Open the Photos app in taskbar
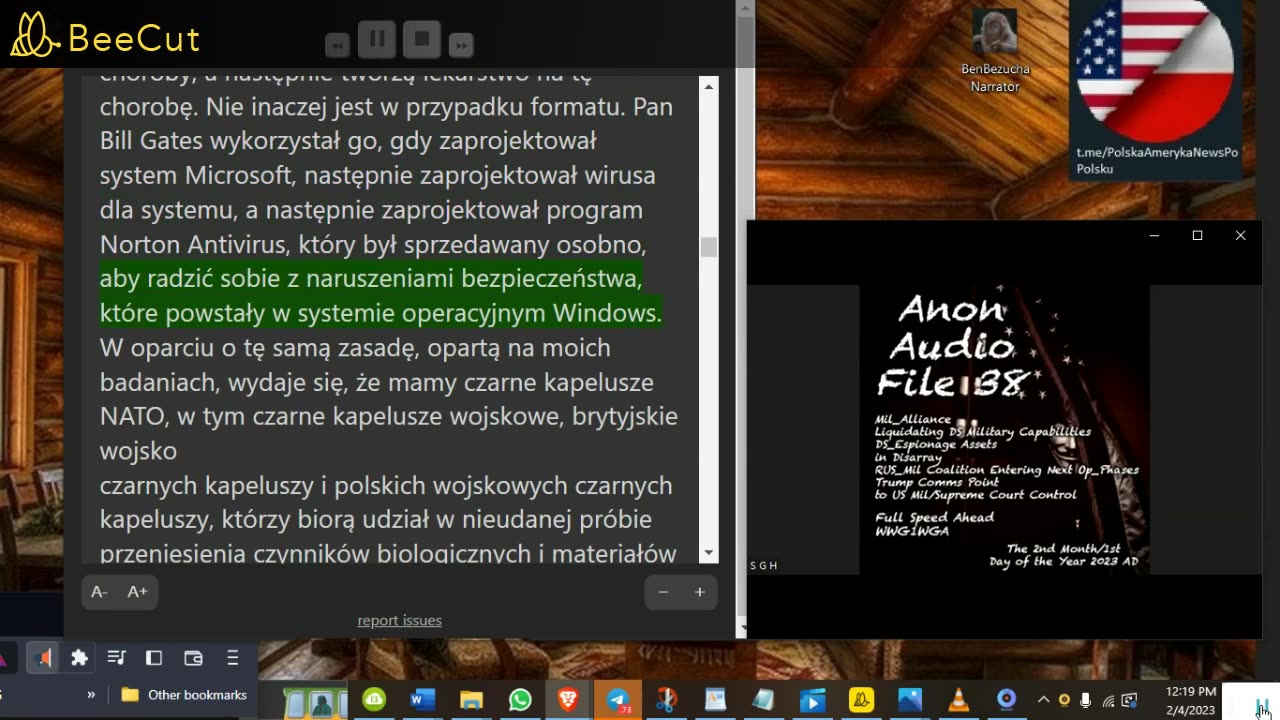Viewport: 1280px width, 720px height. (x=910, y=700)
